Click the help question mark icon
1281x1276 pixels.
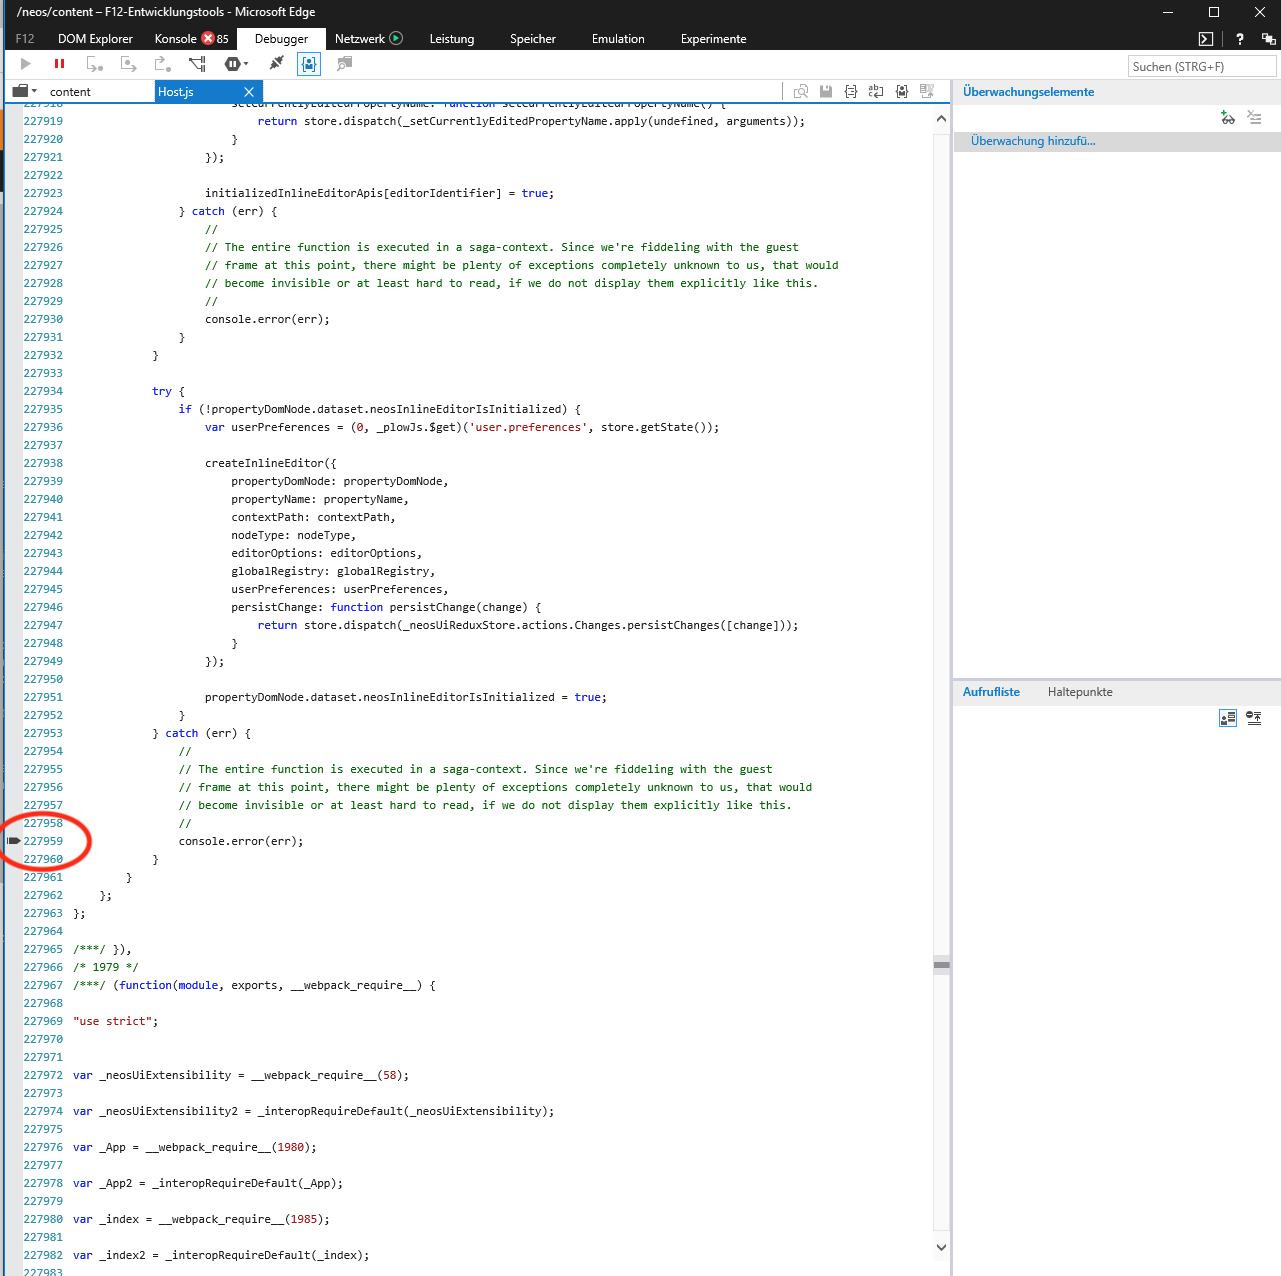coord(1240,39)
